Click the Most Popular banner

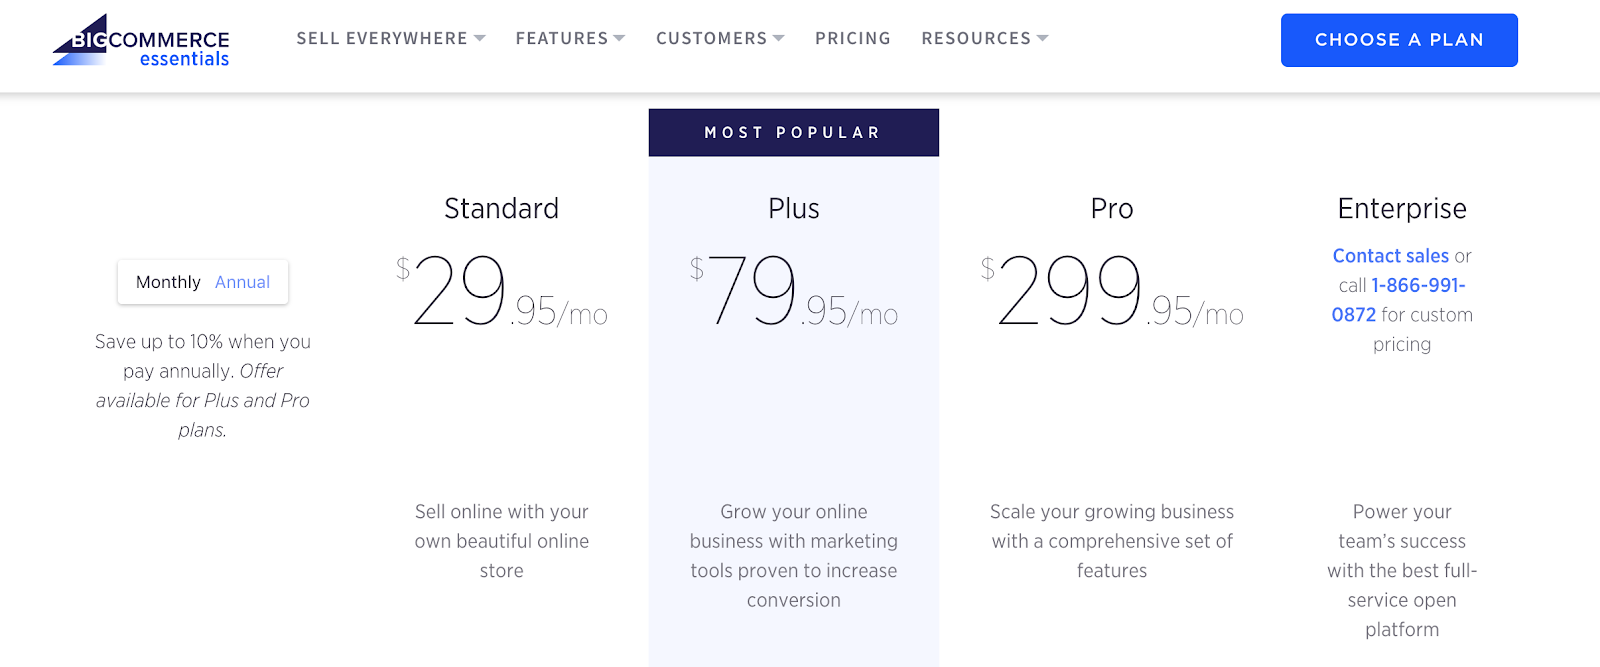[x=793, y=133]
